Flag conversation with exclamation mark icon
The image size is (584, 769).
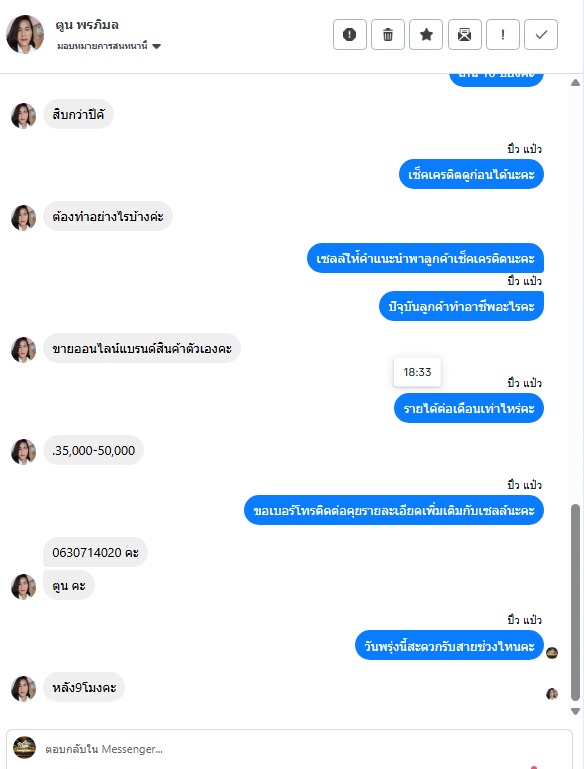[x=503, y=35]
